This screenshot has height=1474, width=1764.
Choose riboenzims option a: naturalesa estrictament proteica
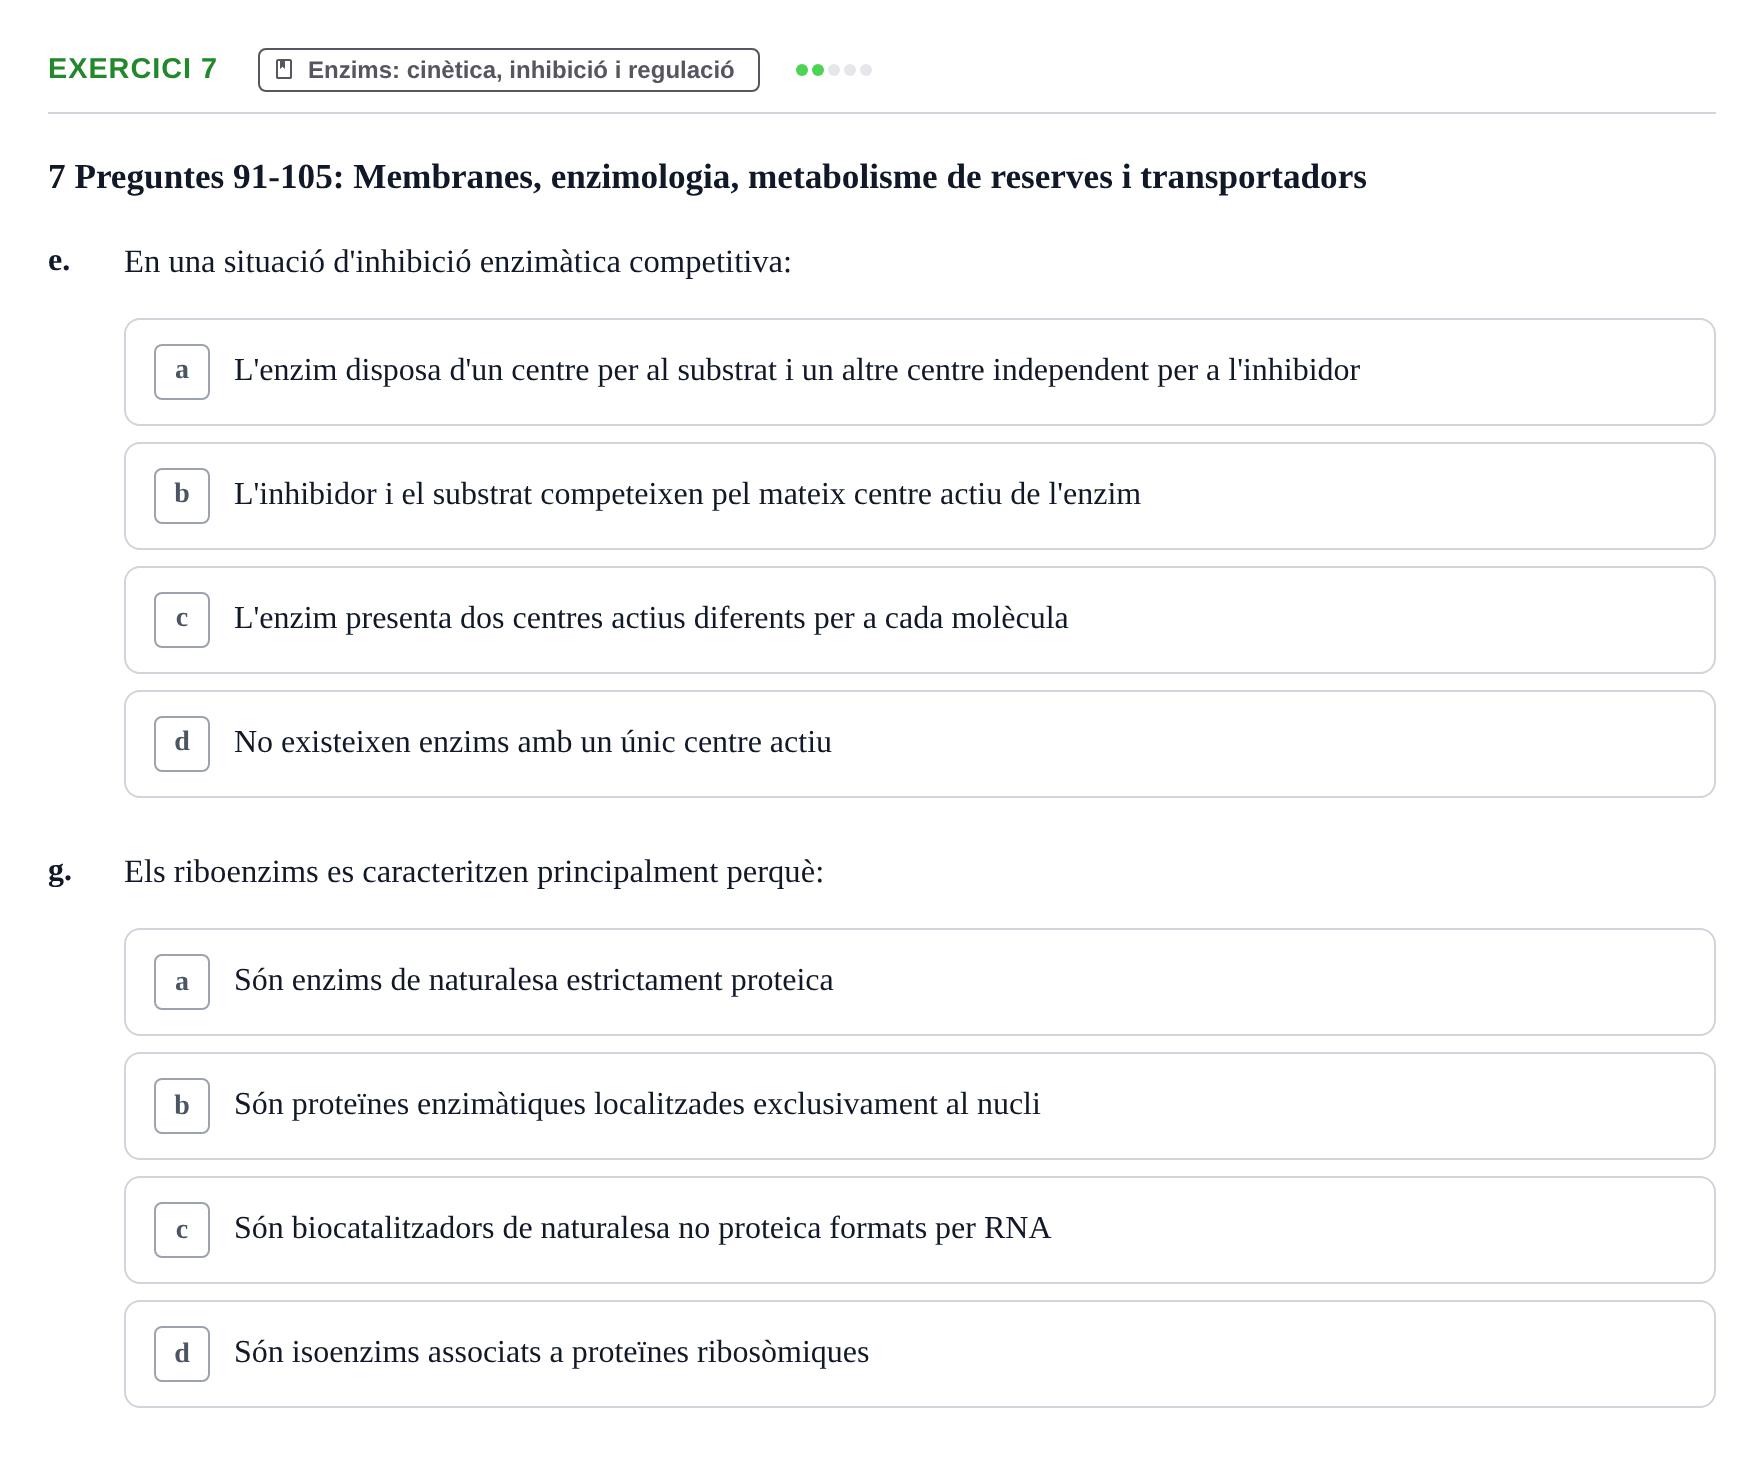pyautogui.click(x=919, y=982)
